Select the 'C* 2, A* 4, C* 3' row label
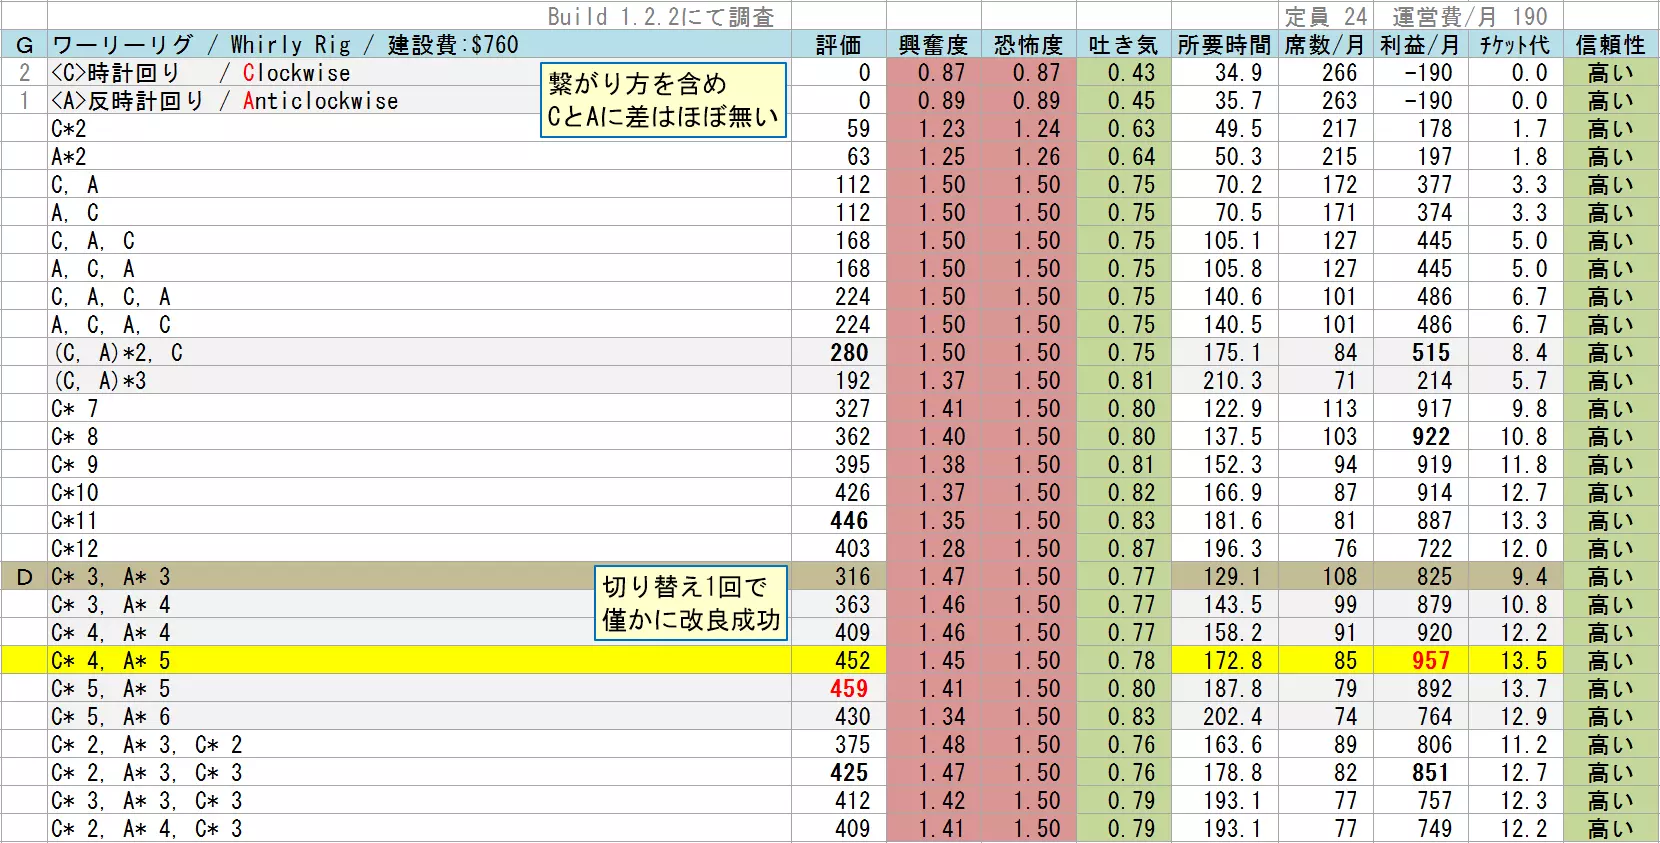1660x843 pixels. coord(147,829)
